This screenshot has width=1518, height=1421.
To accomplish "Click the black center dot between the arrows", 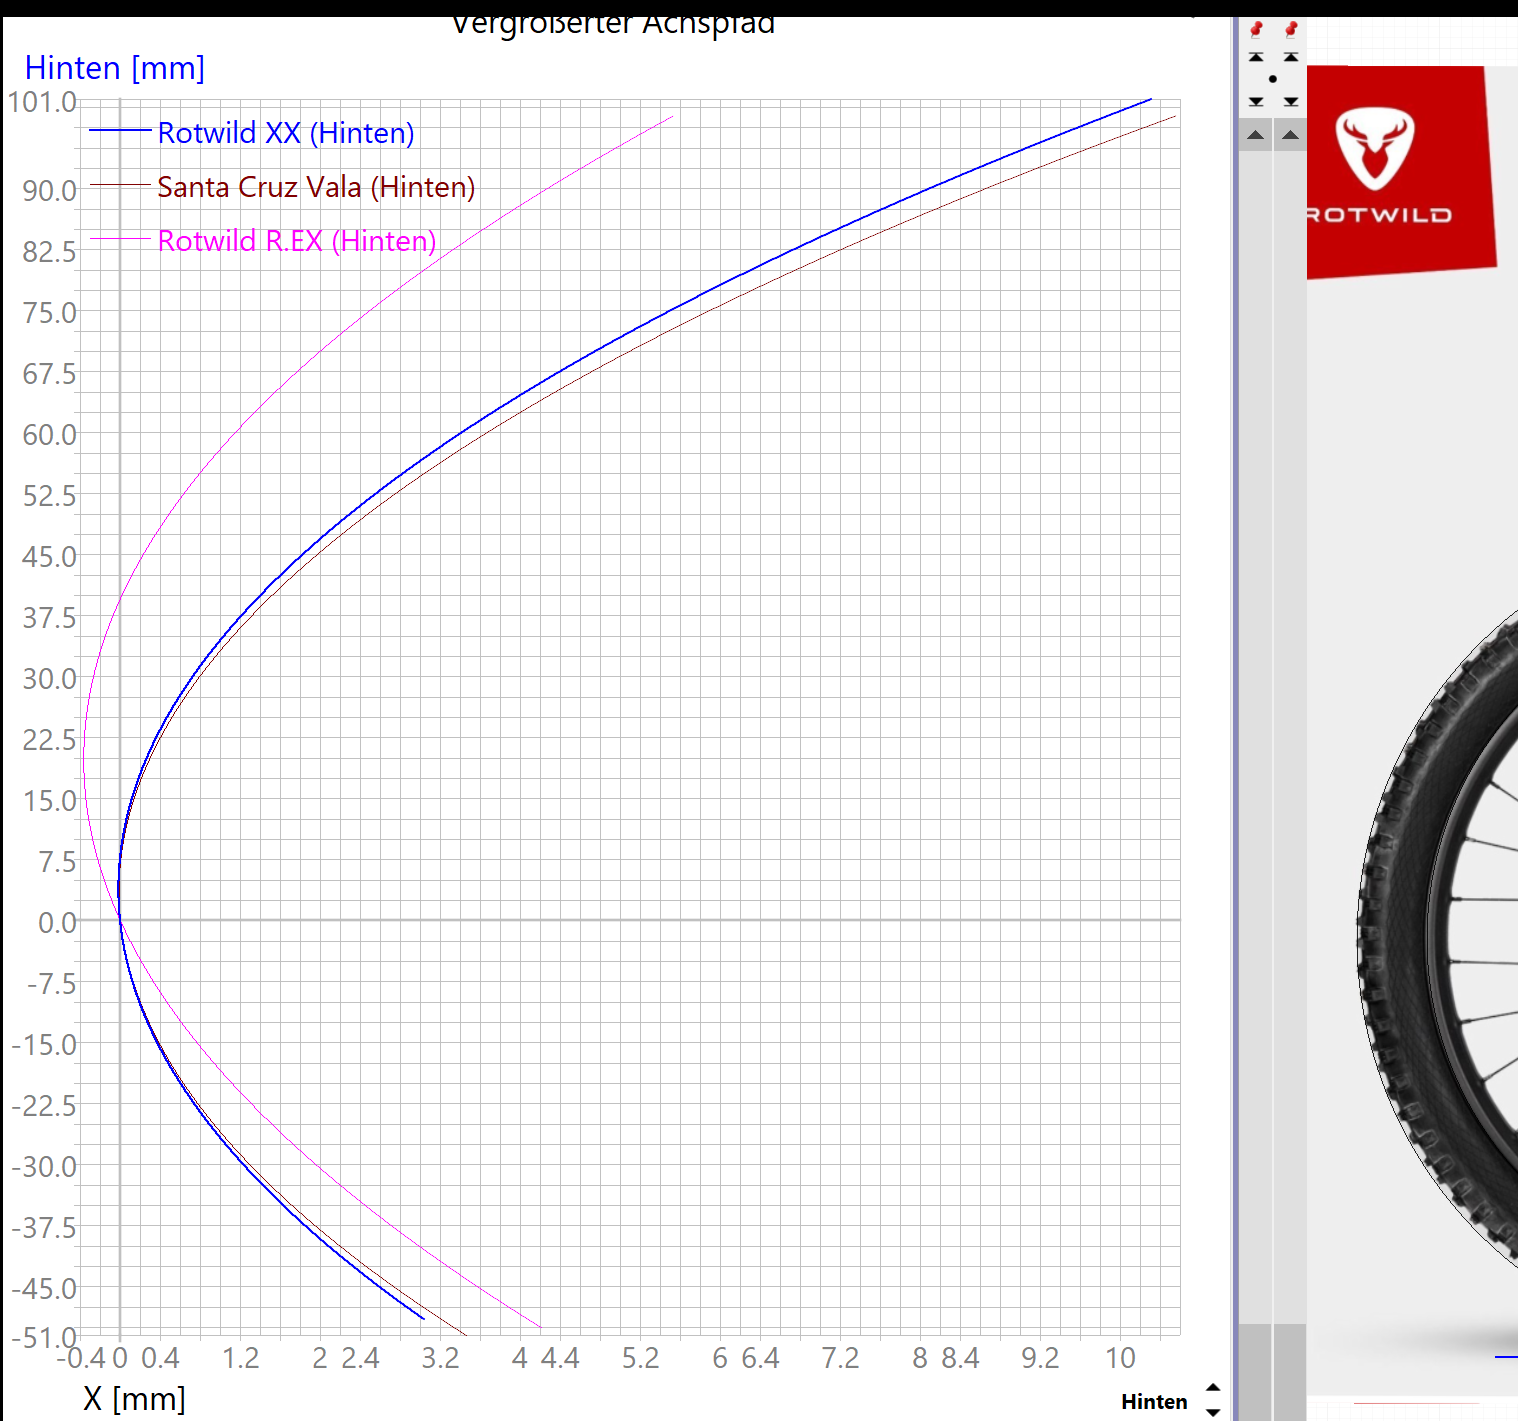I will [x=1273, y=79].
